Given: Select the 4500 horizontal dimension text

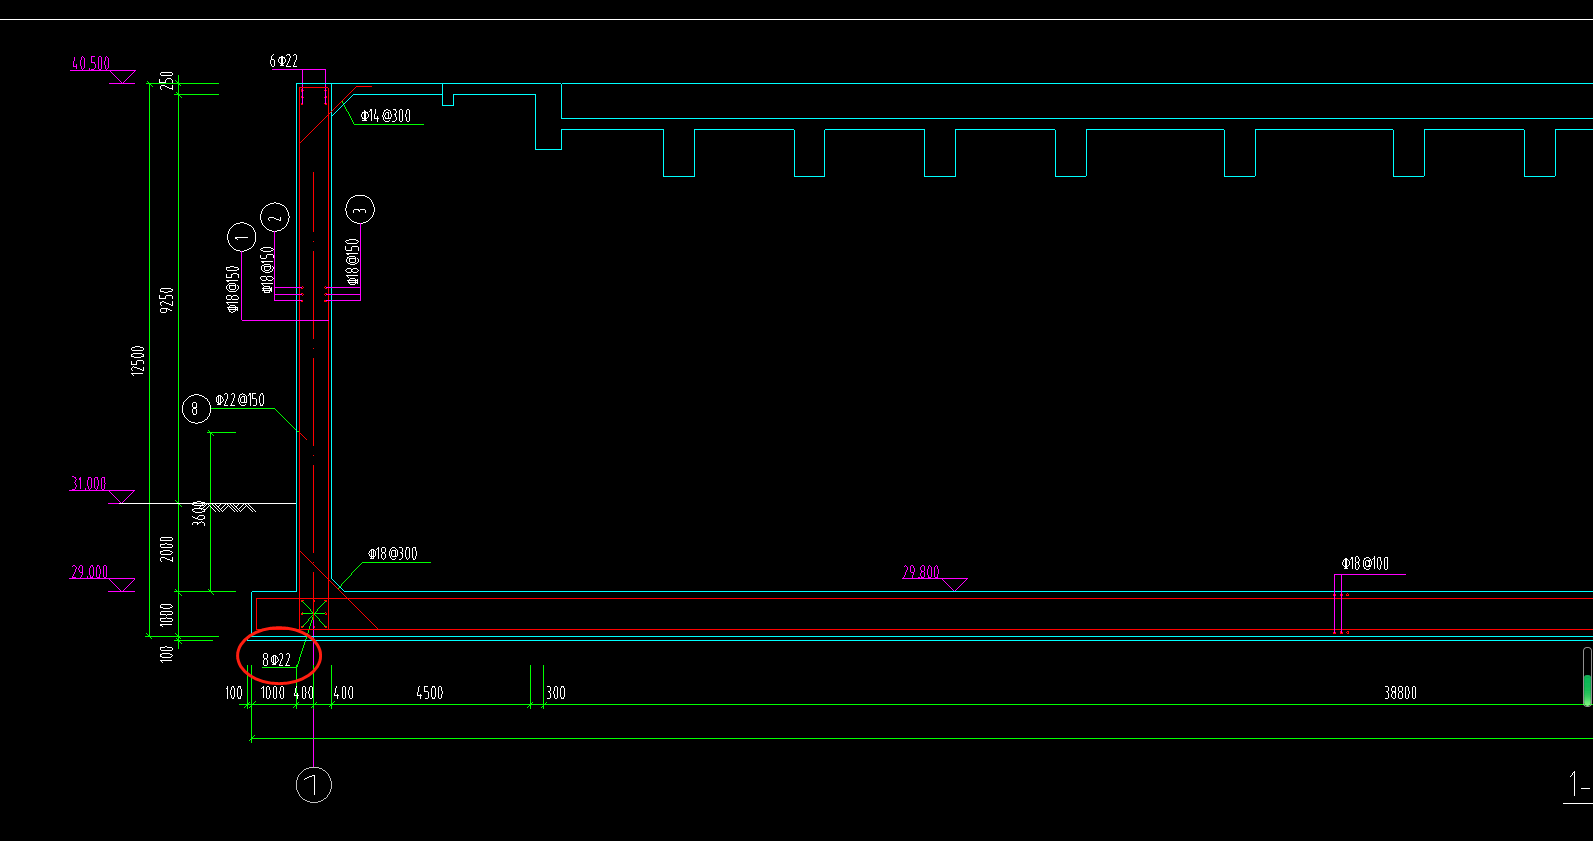Looking at the screenshot, I should click(x=430, y=693).
